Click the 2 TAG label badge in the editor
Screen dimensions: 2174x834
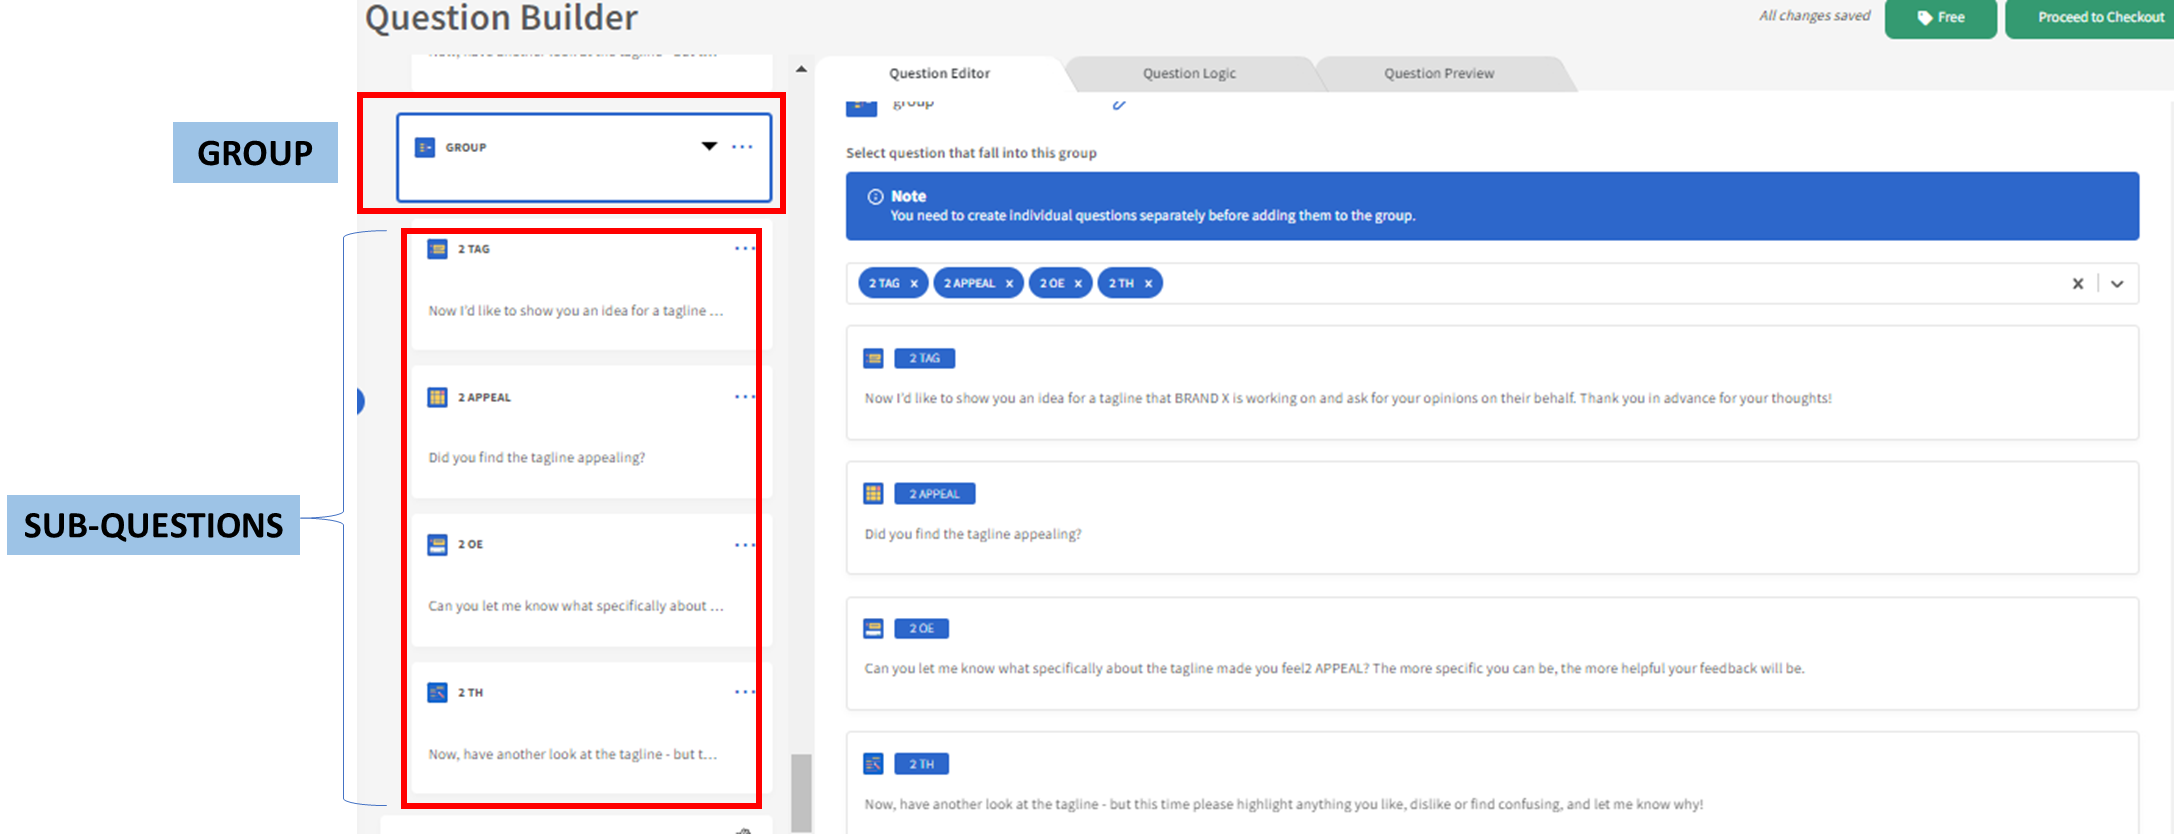pos(924,358)
